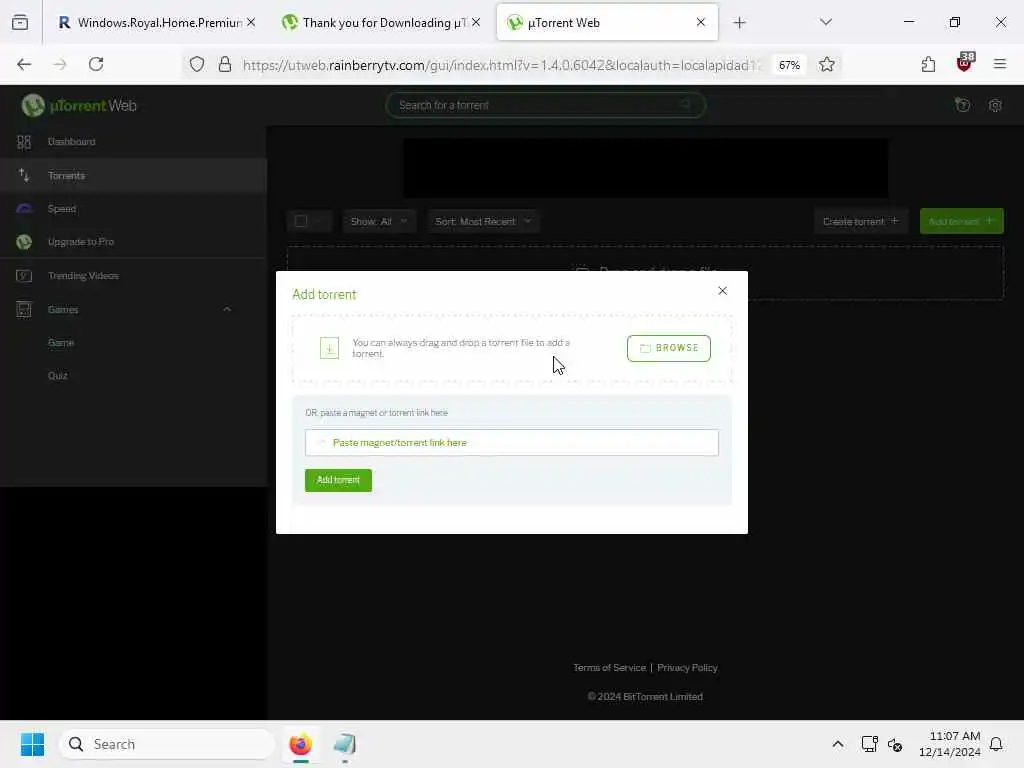Open the notifications bell in taskbar
1024x768 pixels.
point(996,744)
